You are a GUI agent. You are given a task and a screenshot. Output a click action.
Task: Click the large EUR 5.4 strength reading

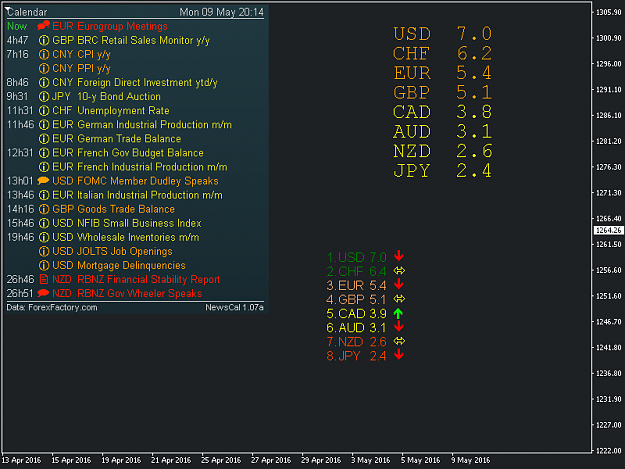tap(442, 73)
